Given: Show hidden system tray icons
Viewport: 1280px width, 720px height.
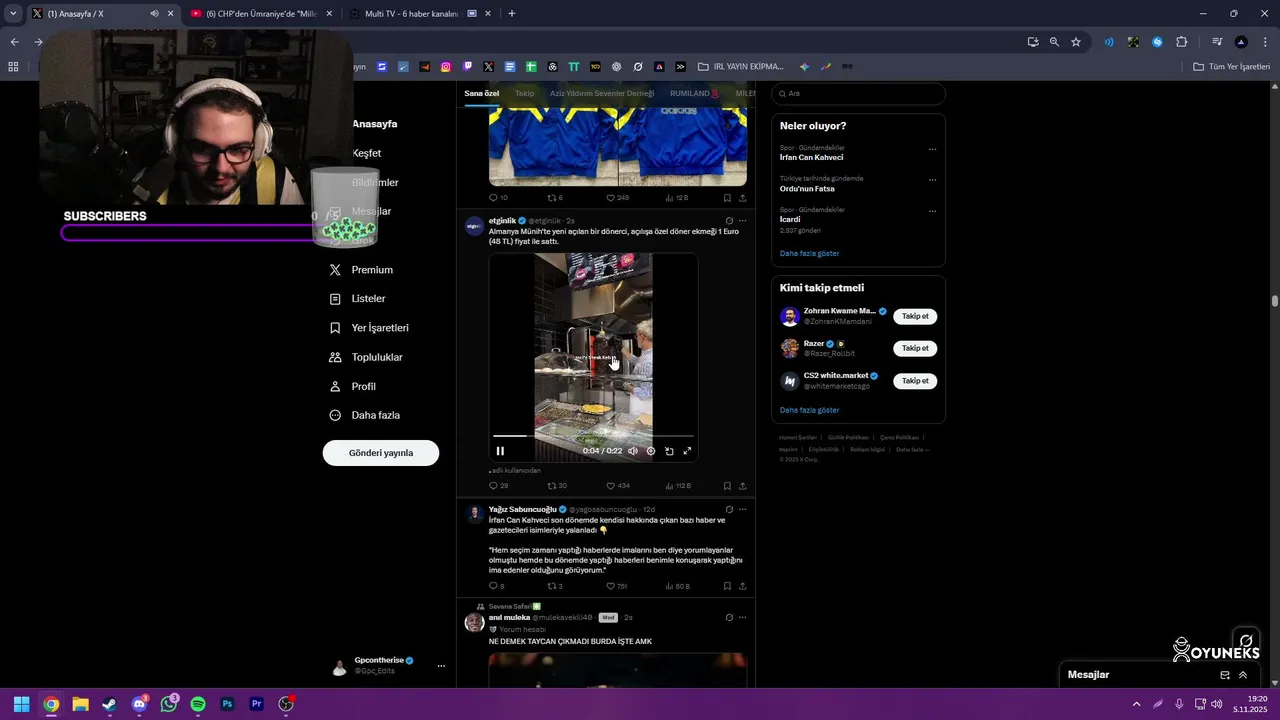Looking at the screenshot, I should 1135,704.
